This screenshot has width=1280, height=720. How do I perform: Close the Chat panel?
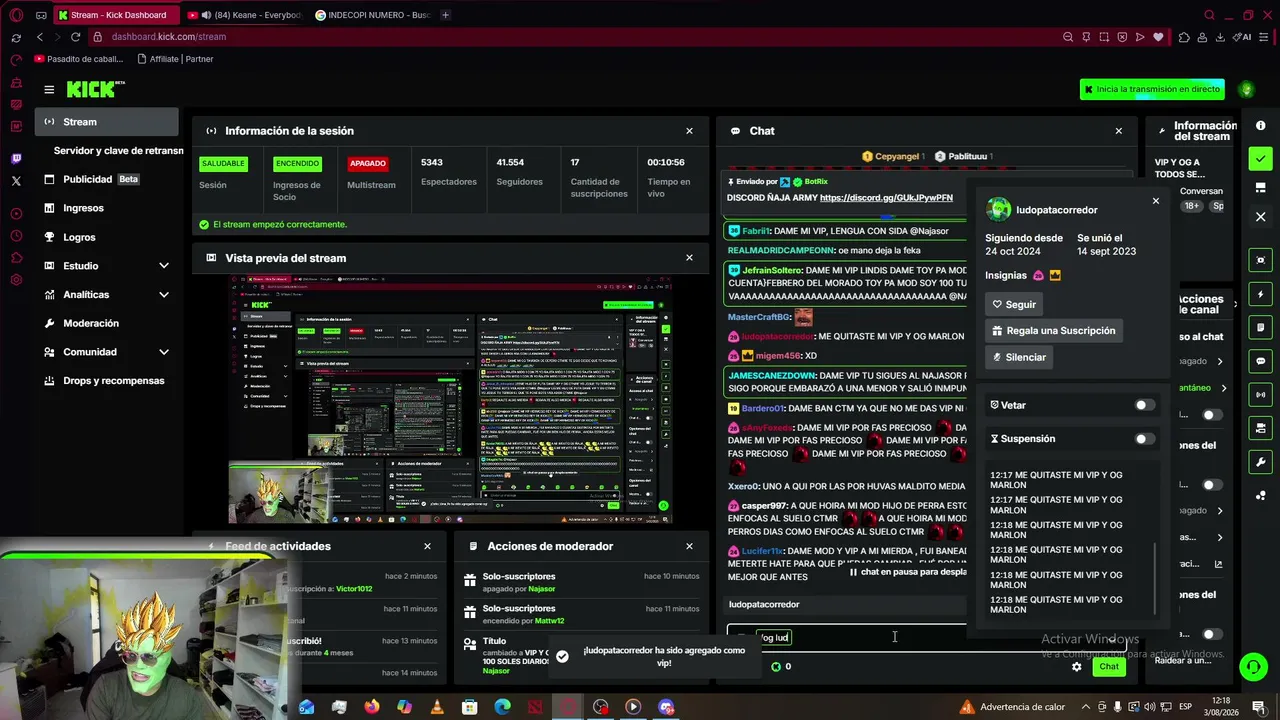click(1118, 131)
